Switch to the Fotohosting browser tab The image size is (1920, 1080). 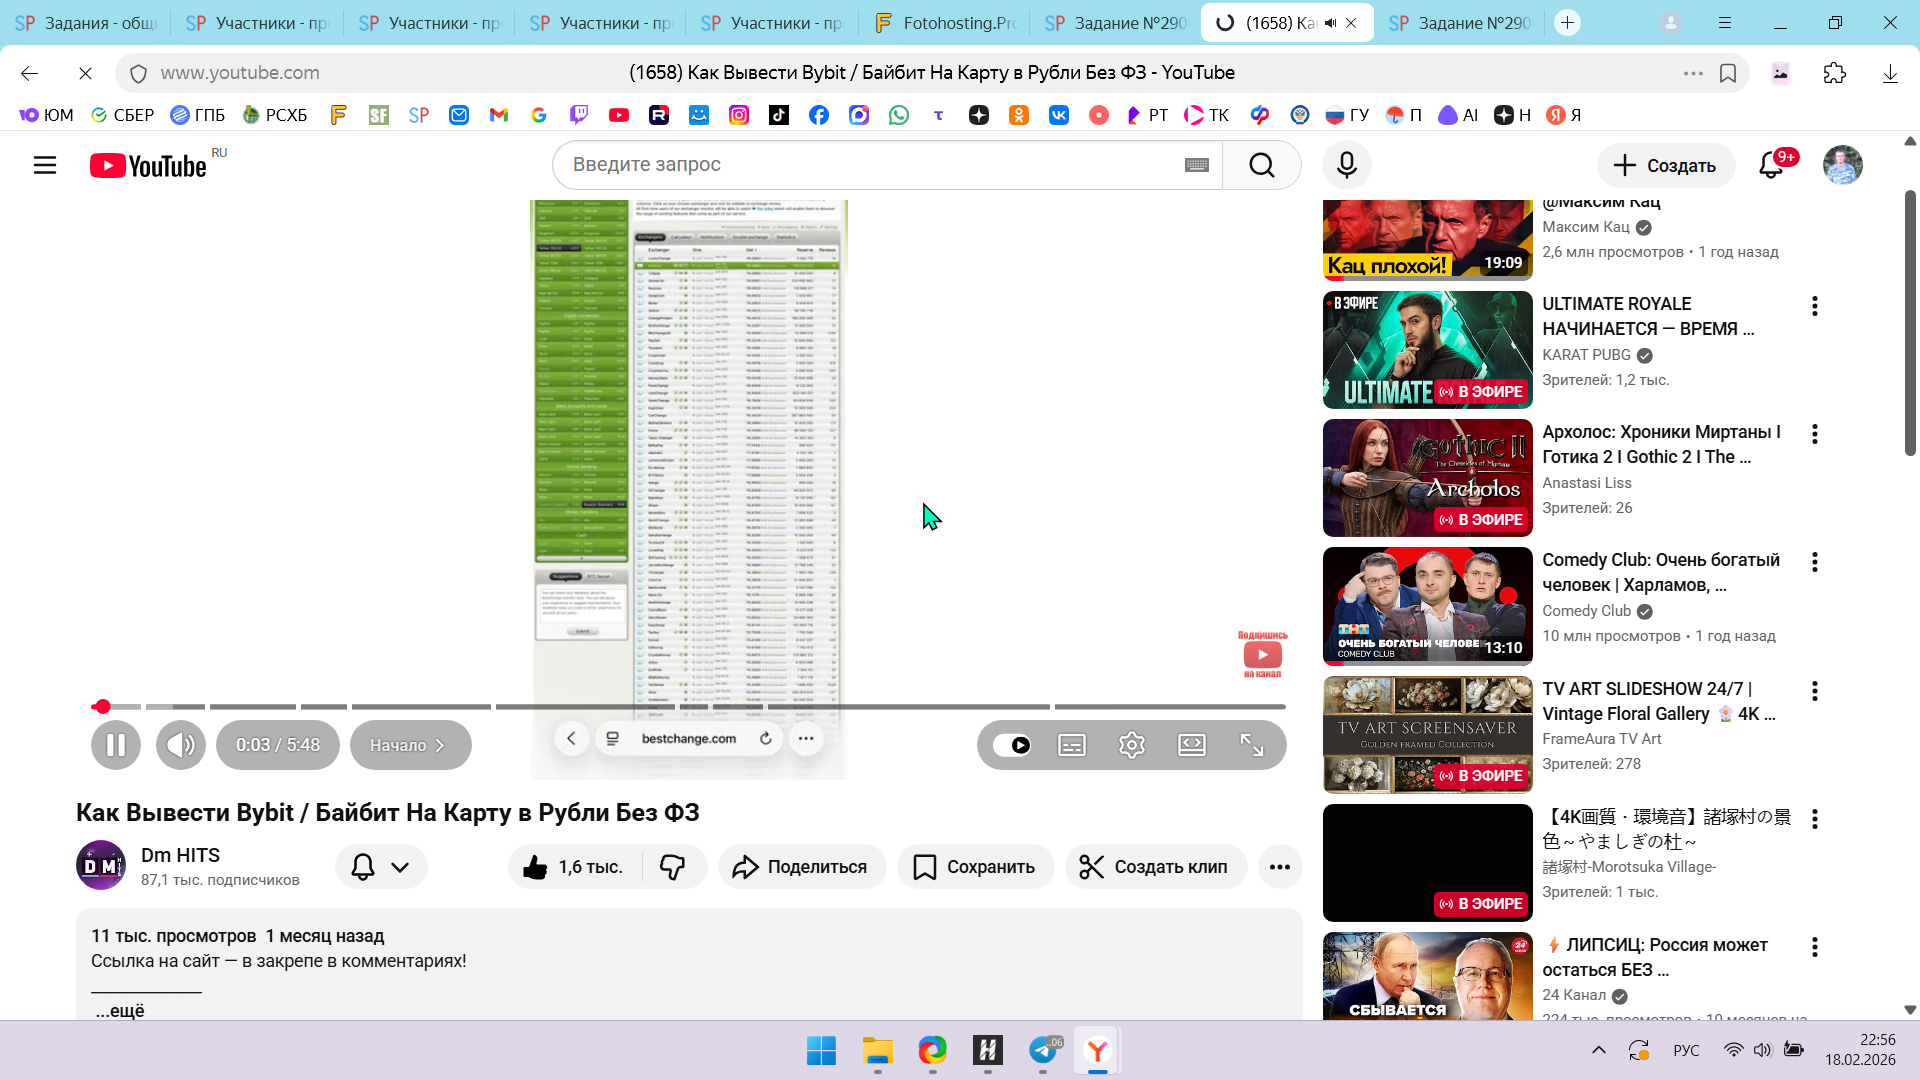pyautogui.click(x=945, y=22)
